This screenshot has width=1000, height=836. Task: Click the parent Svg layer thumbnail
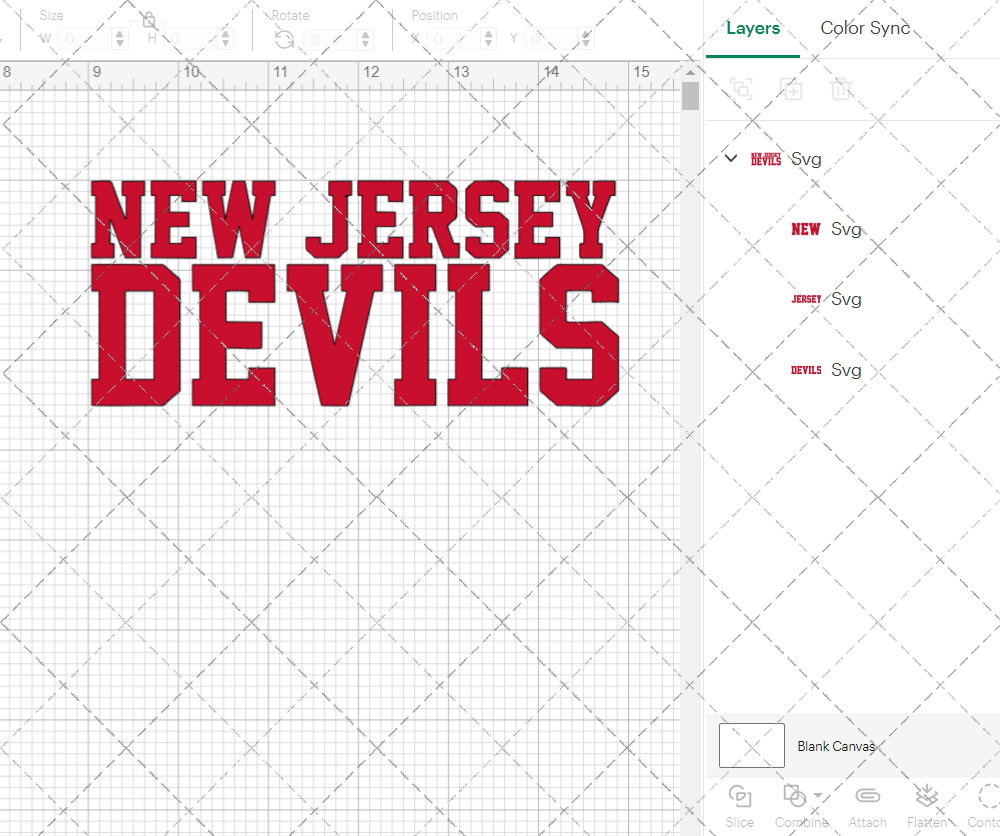(x=765, y=159)
